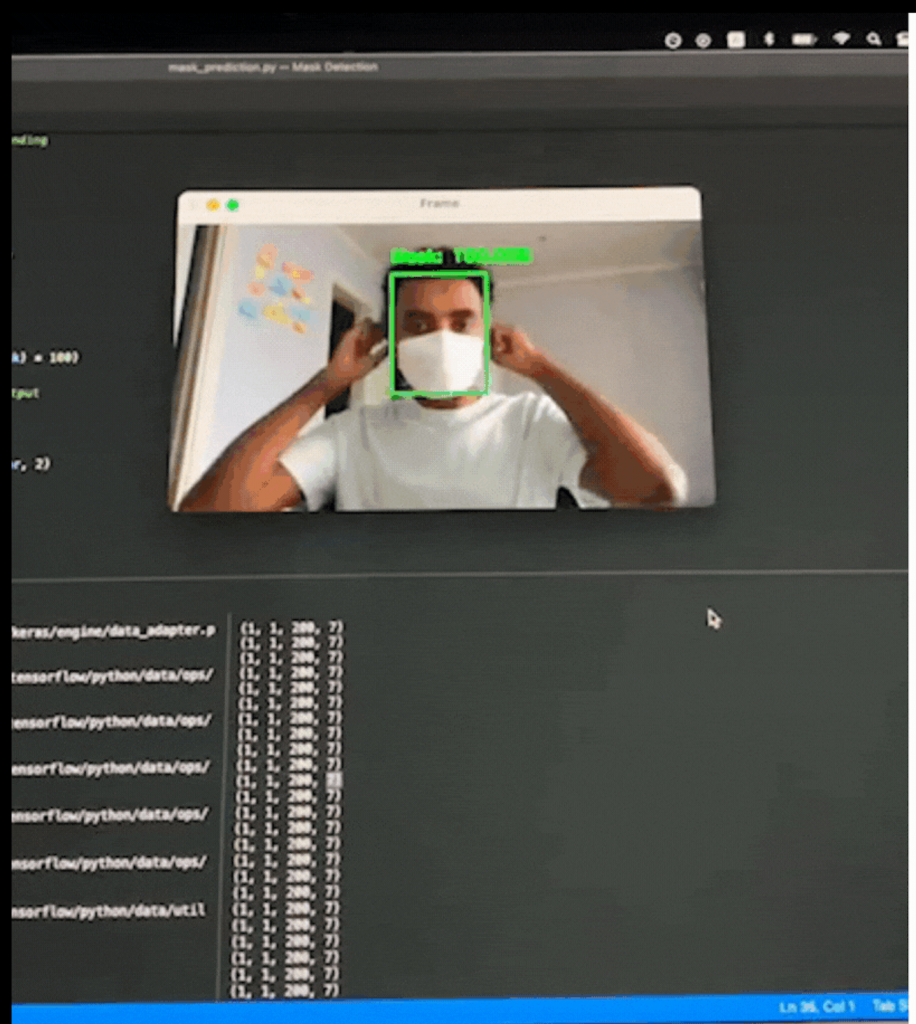Screen dimensions: 916x1024
Task: Click the Tab Size status bar item
Action: (x=888, y=1006)
